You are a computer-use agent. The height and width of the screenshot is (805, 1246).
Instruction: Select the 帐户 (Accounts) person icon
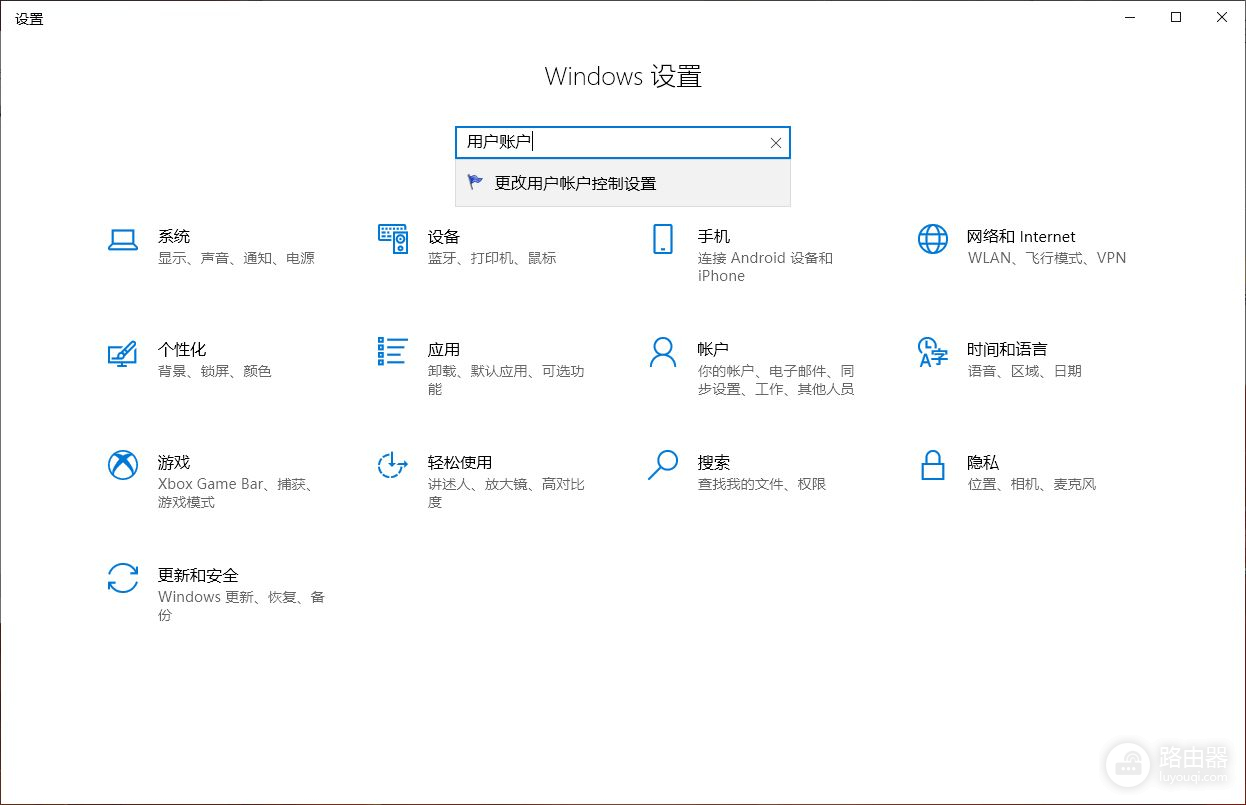(662, 352)
